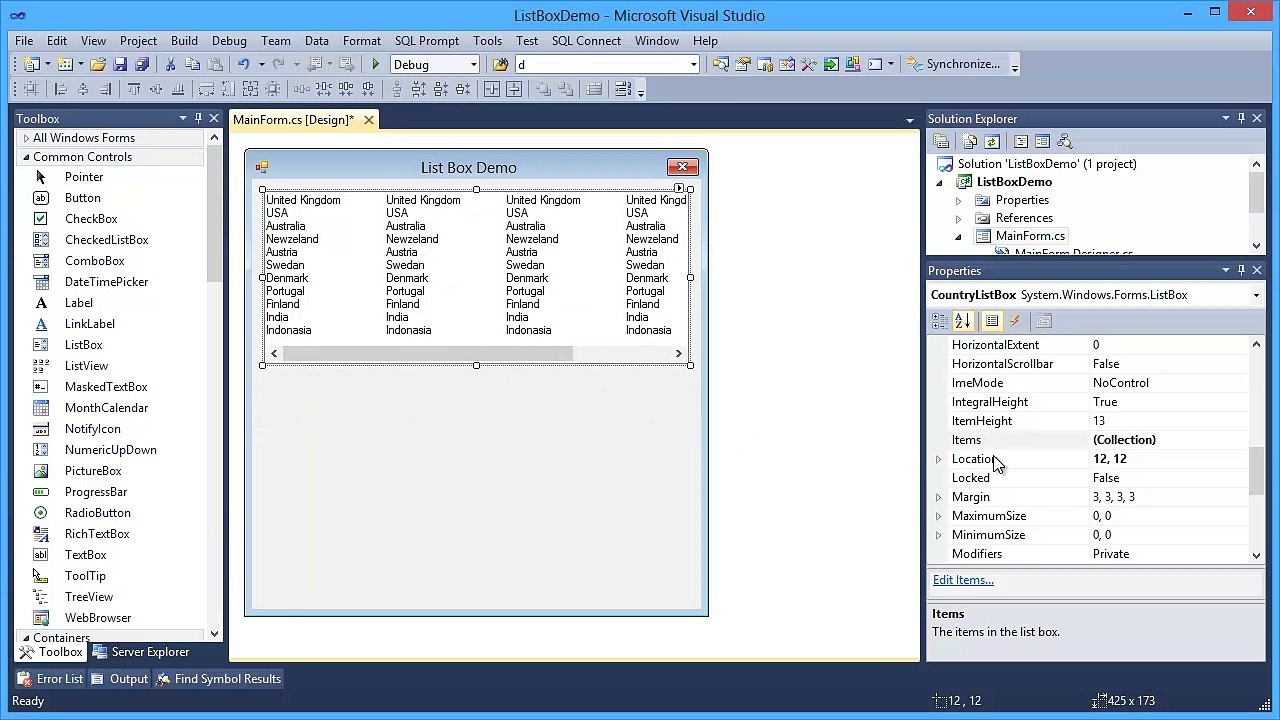This screenshot has width=1280, height=720.
Task: Expand the Margin property row
Action: point(938,497)
